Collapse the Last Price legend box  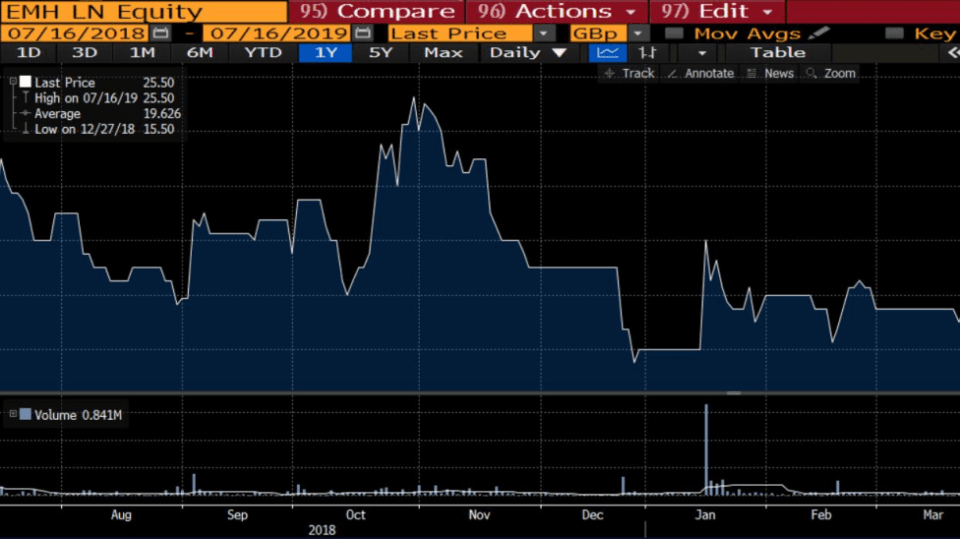[13, 81]
